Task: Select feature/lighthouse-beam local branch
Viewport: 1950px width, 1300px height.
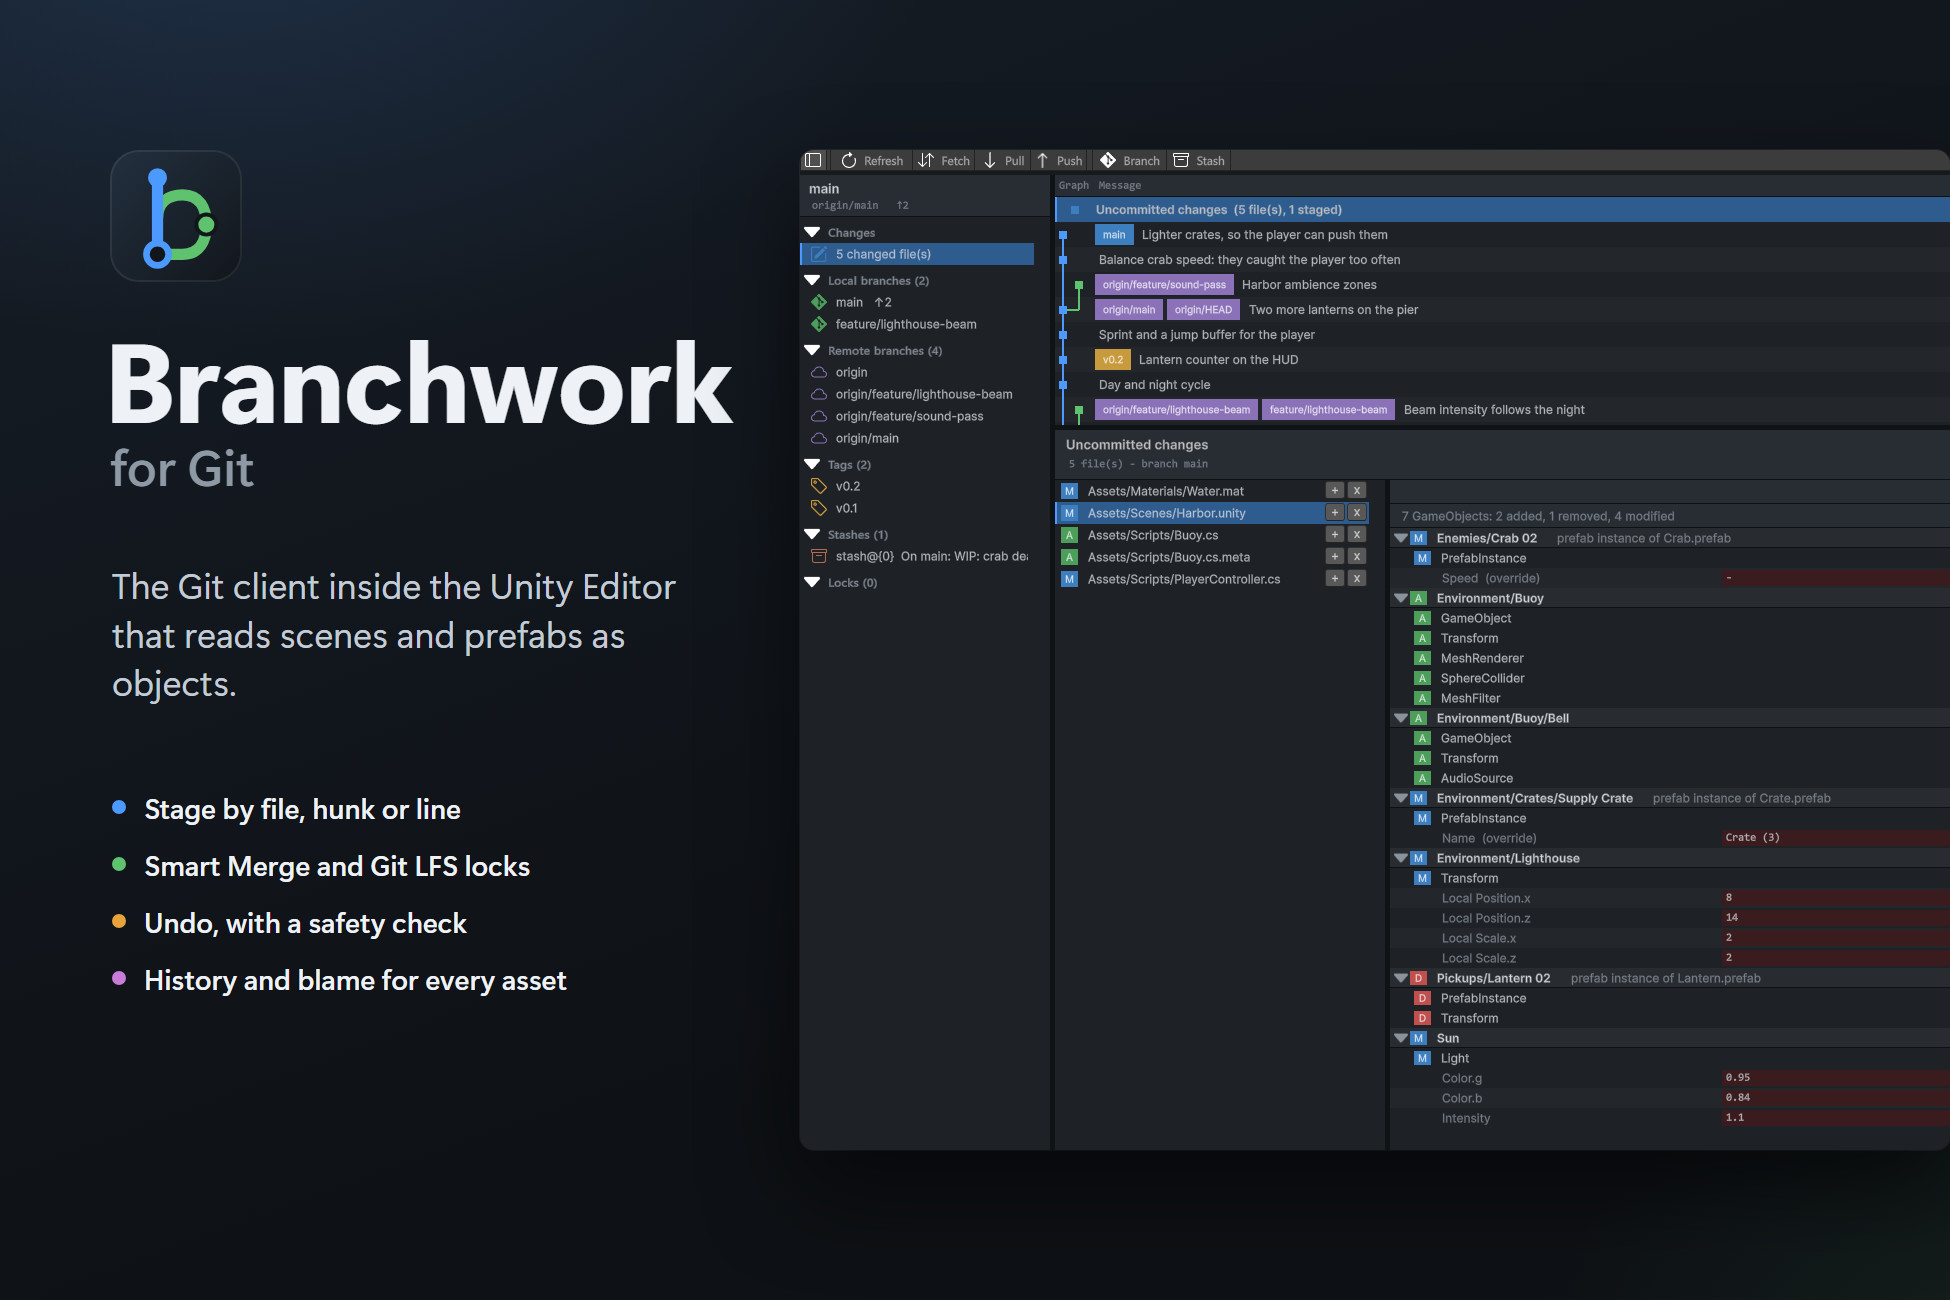Action: [x=917, y=324]
